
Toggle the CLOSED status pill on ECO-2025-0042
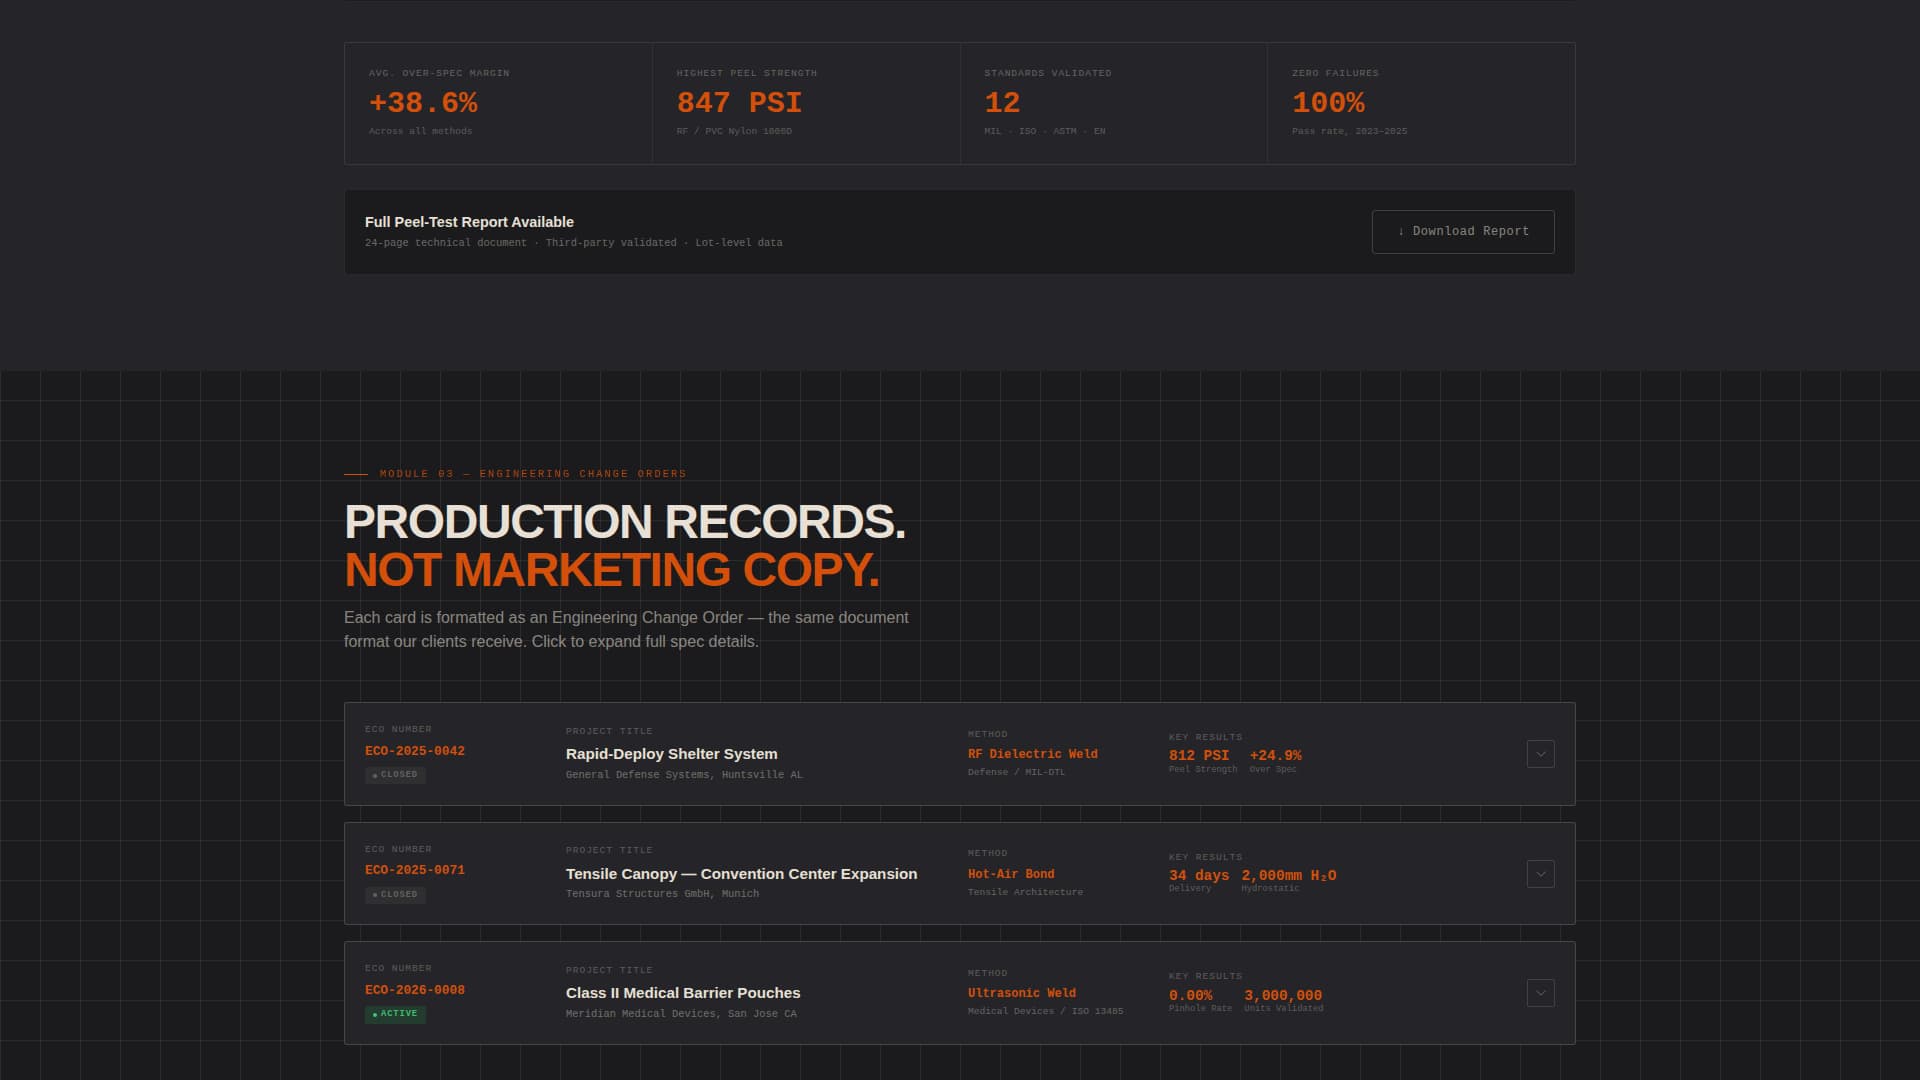click(x=396, y=775)
